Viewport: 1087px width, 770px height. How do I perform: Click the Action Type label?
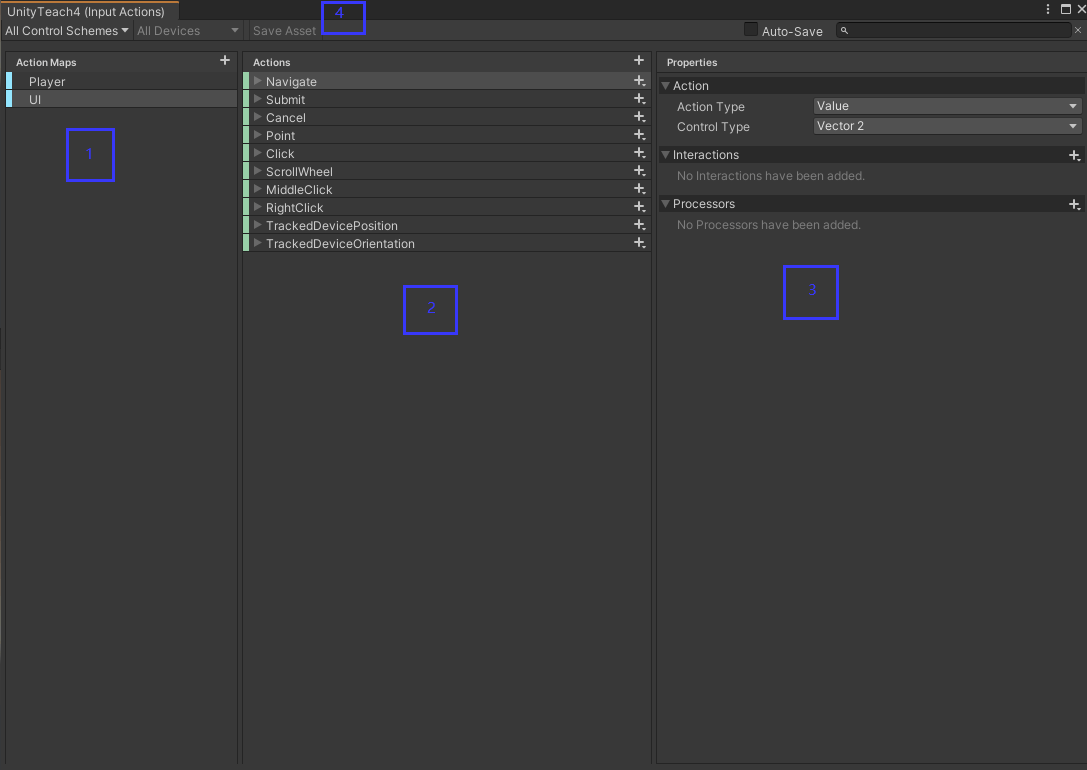pos(711,107)
